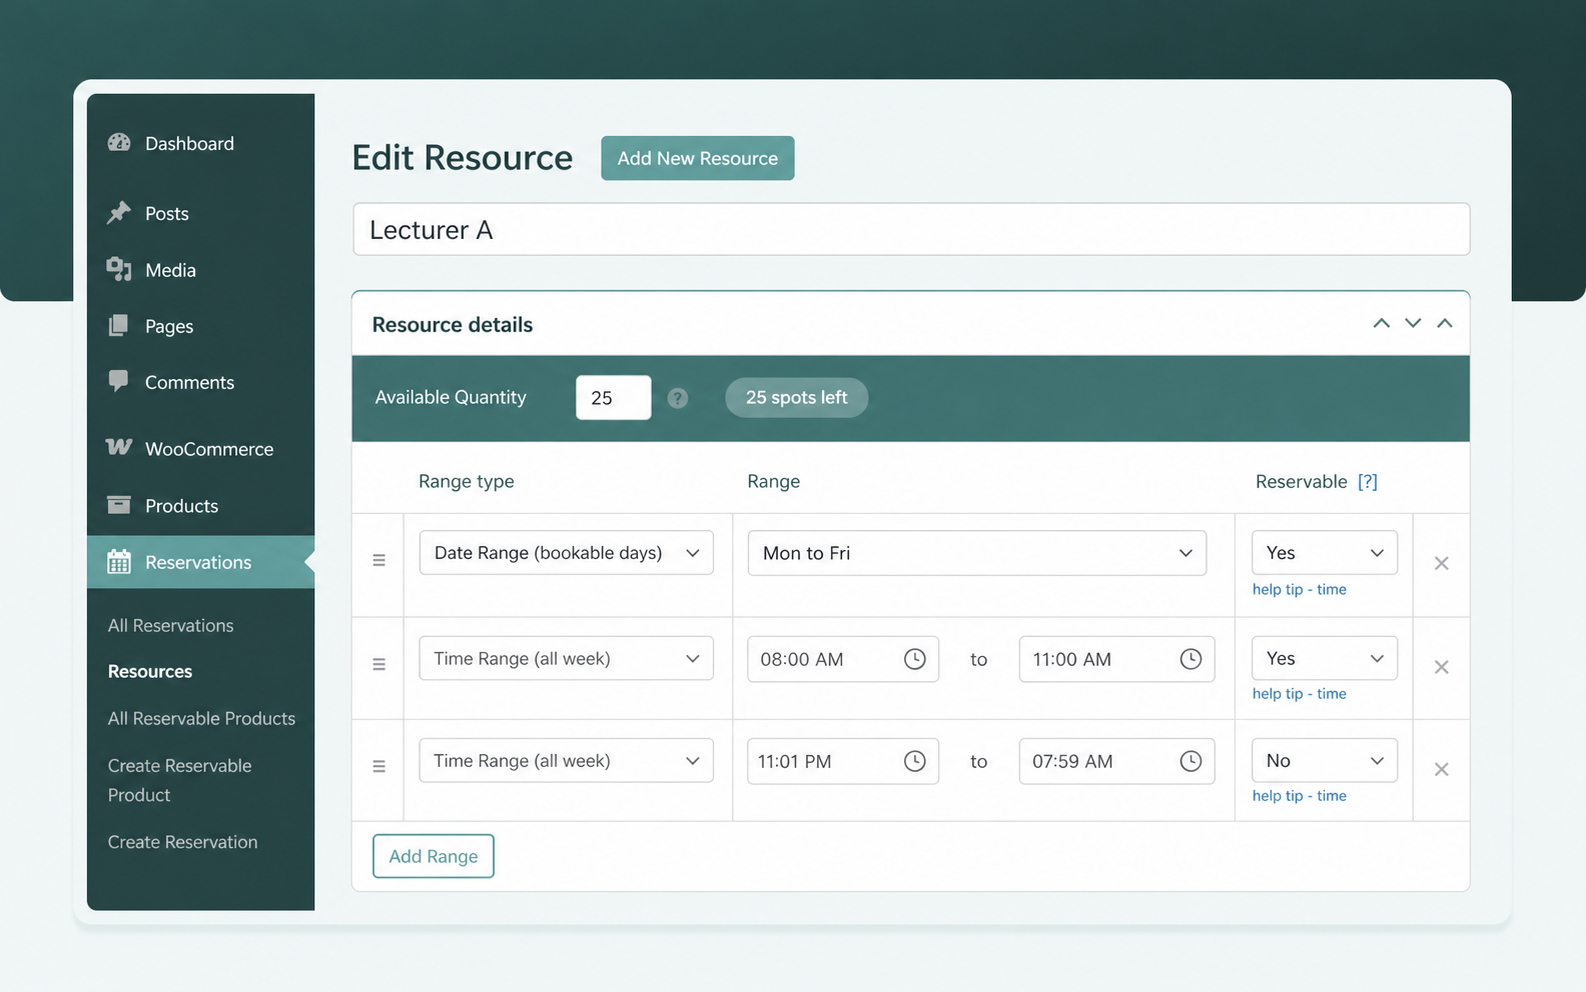1586x992 pixels.
Task: Click the Add Range button
Action: coord(433,856)
